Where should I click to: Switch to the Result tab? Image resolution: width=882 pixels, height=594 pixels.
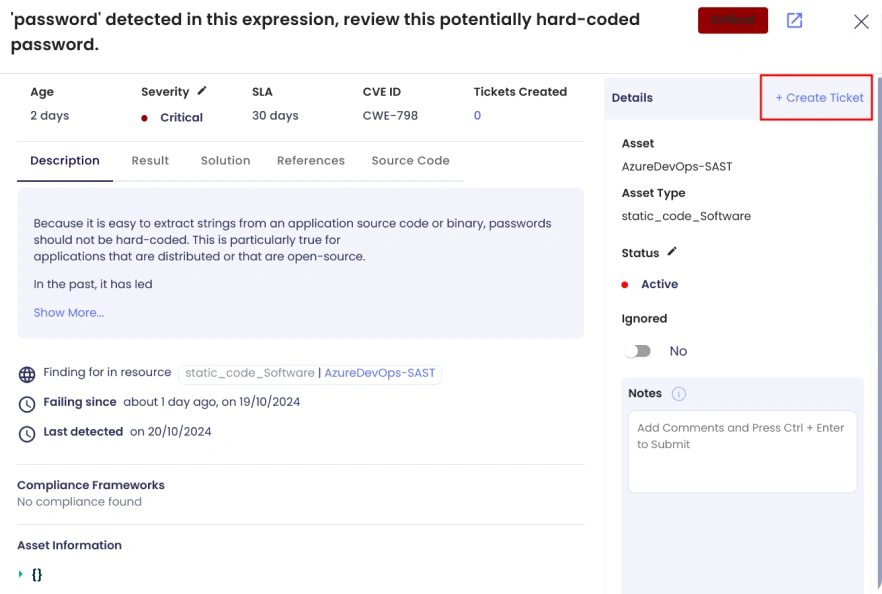(x=150, y=161)
